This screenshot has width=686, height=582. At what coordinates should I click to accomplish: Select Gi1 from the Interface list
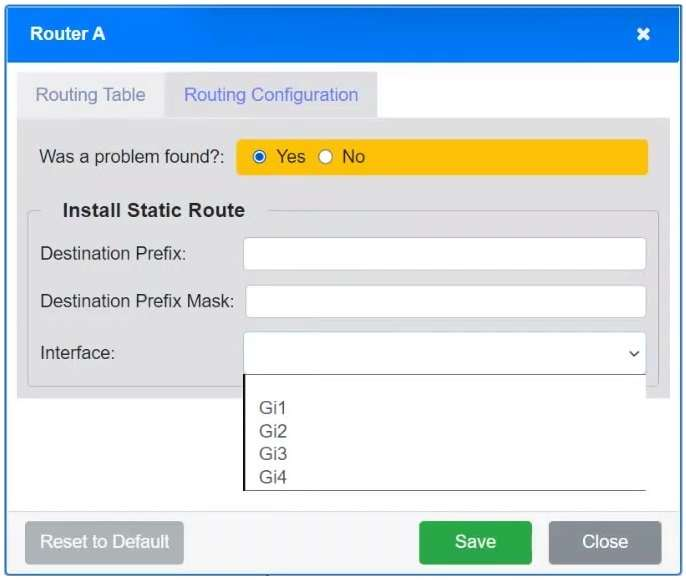(273, 408)
